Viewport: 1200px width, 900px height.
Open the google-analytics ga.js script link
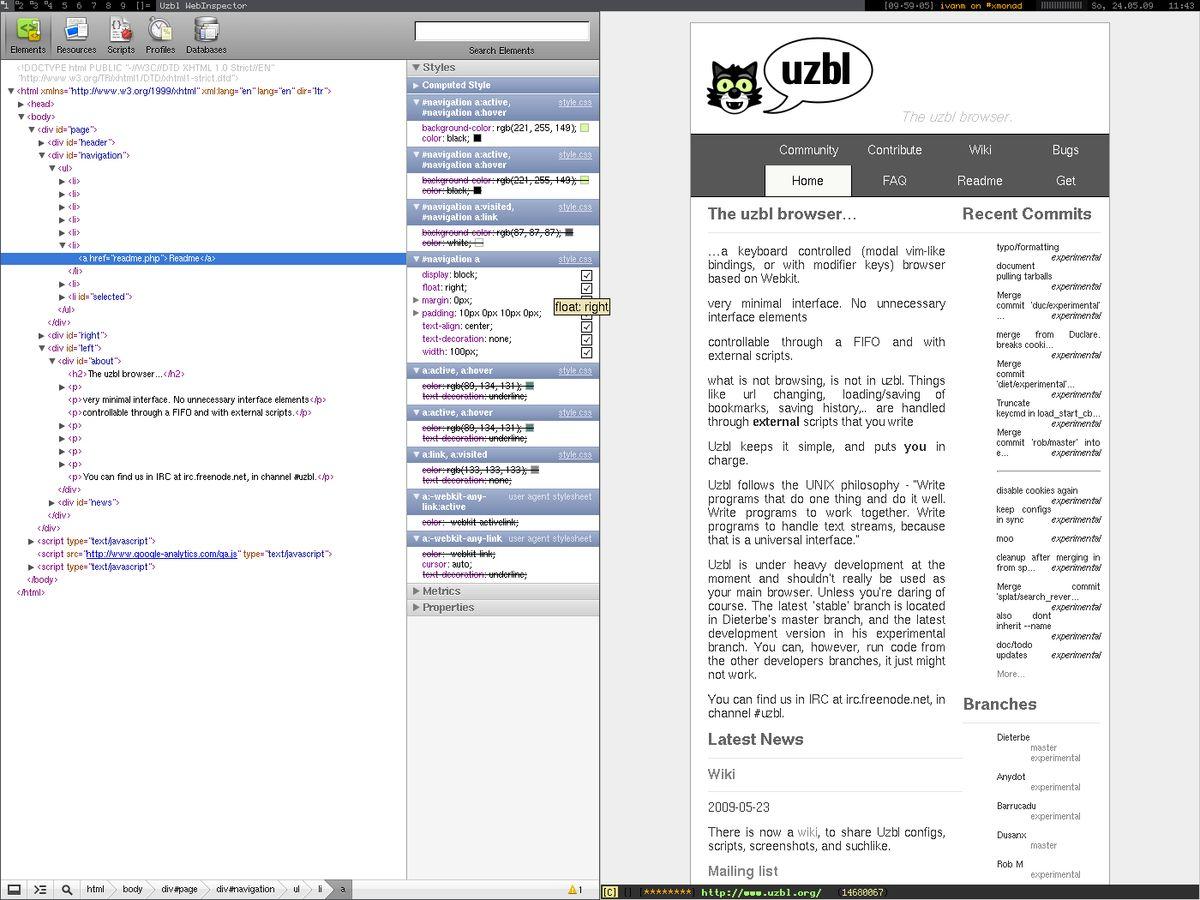click(x=161, y=554)
